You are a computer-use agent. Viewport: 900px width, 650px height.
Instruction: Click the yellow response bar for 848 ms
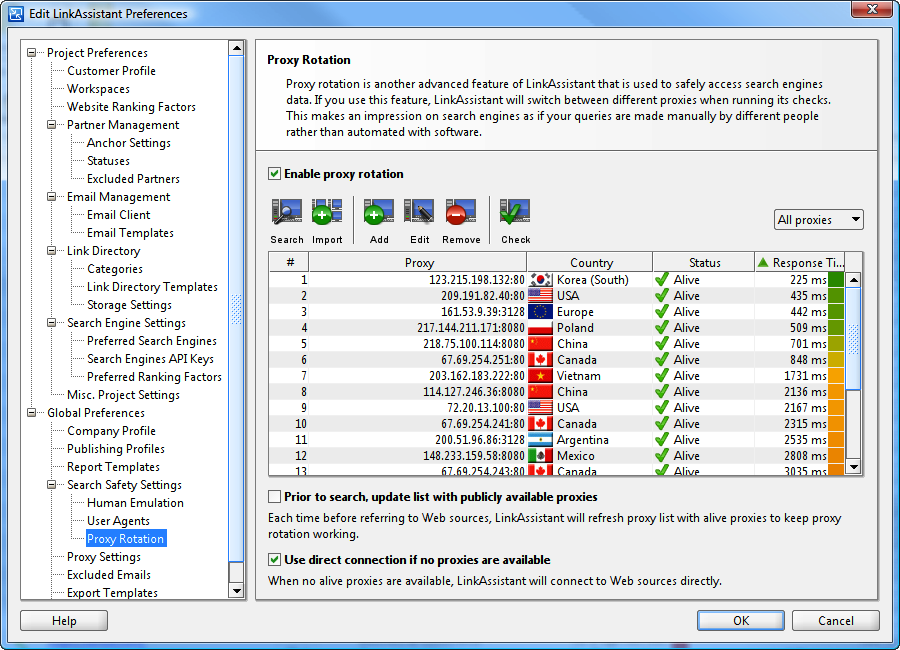coord(836,359)
